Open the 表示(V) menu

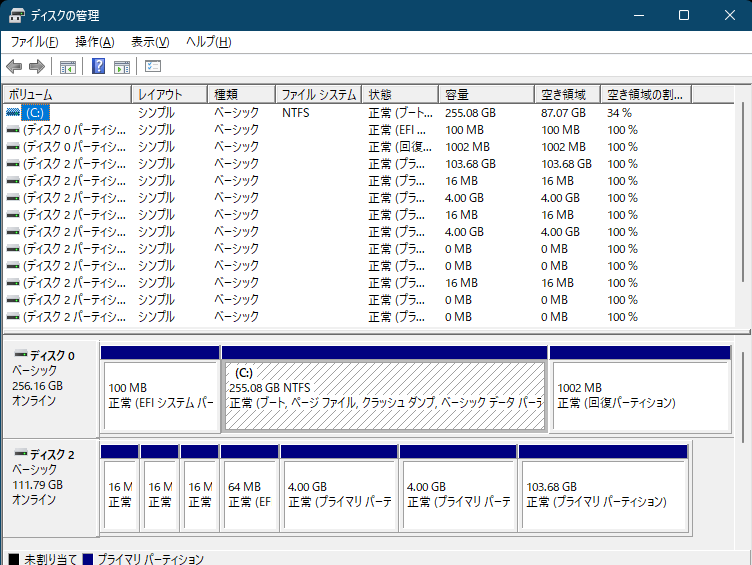click(150, 42)
